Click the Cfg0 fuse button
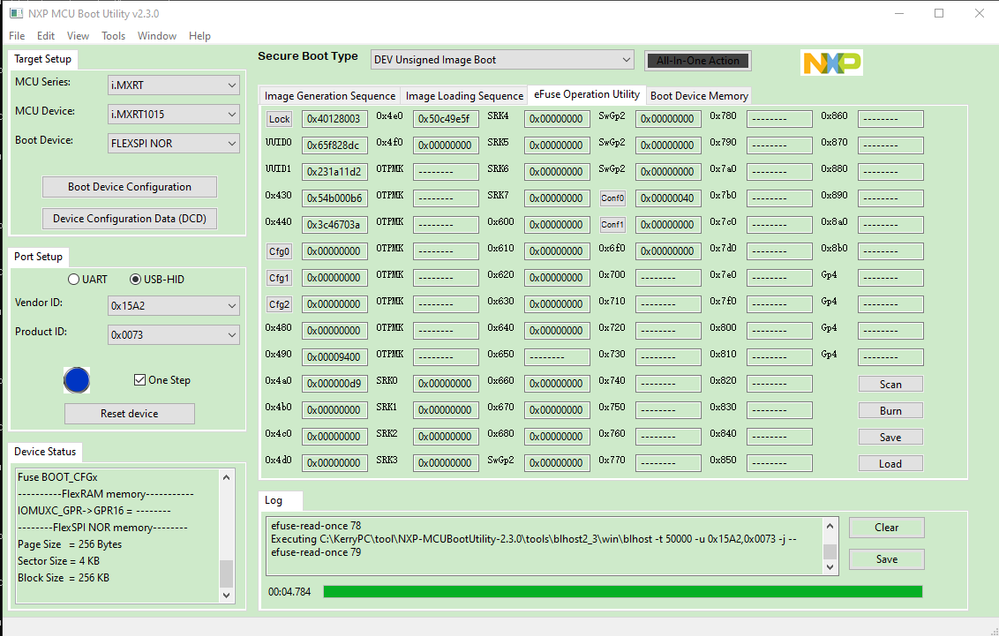 click(279, 252)
